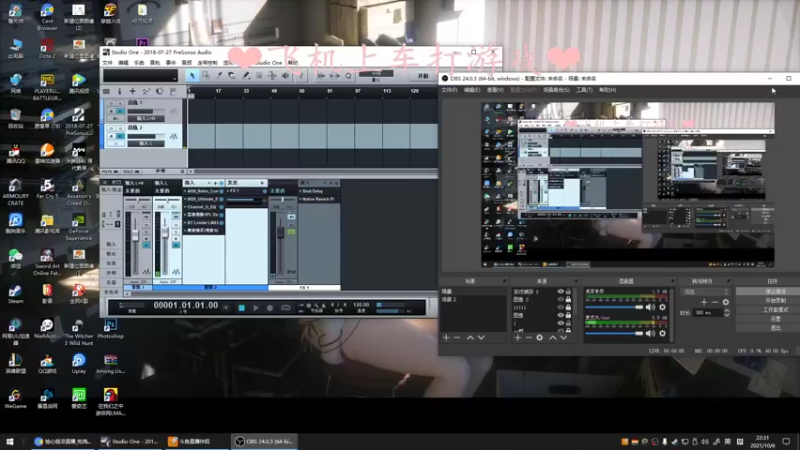Add a transition with plus in OBS

[x=704, y=302]
